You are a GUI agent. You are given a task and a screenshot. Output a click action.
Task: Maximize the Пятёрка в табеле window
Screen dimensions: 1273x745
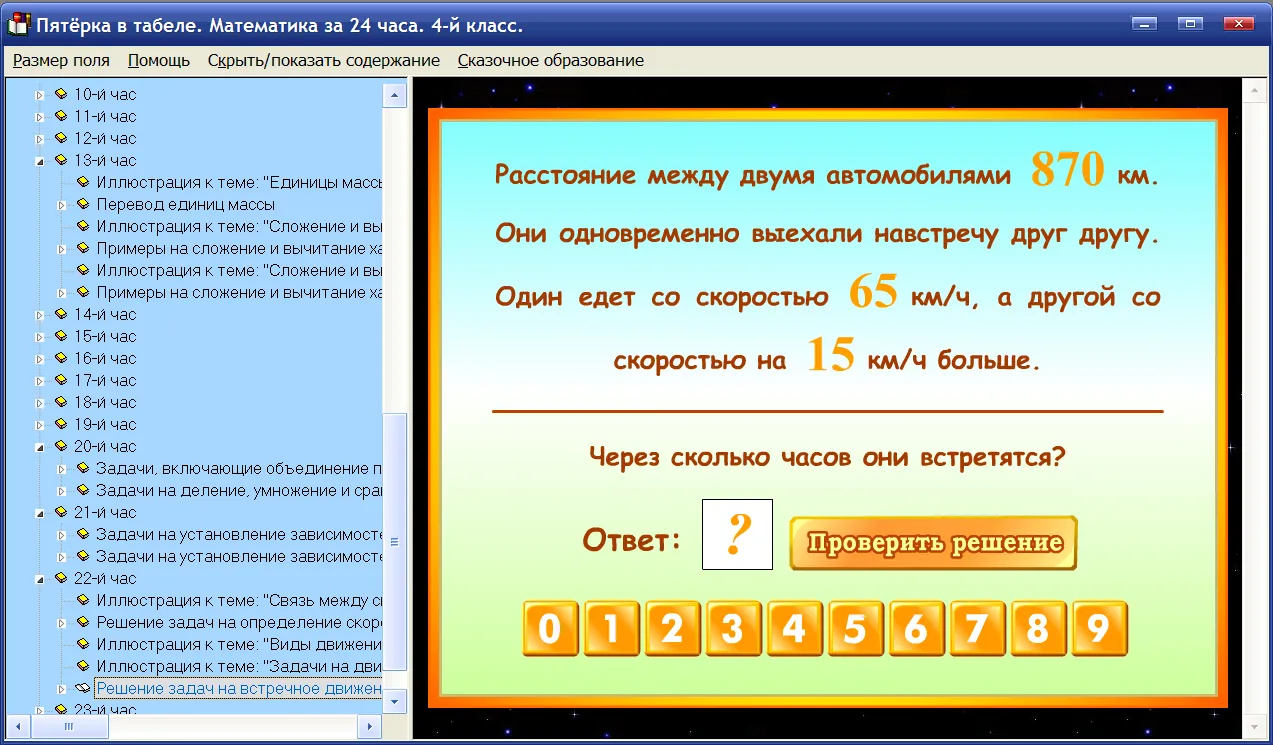click(1190, 23)
